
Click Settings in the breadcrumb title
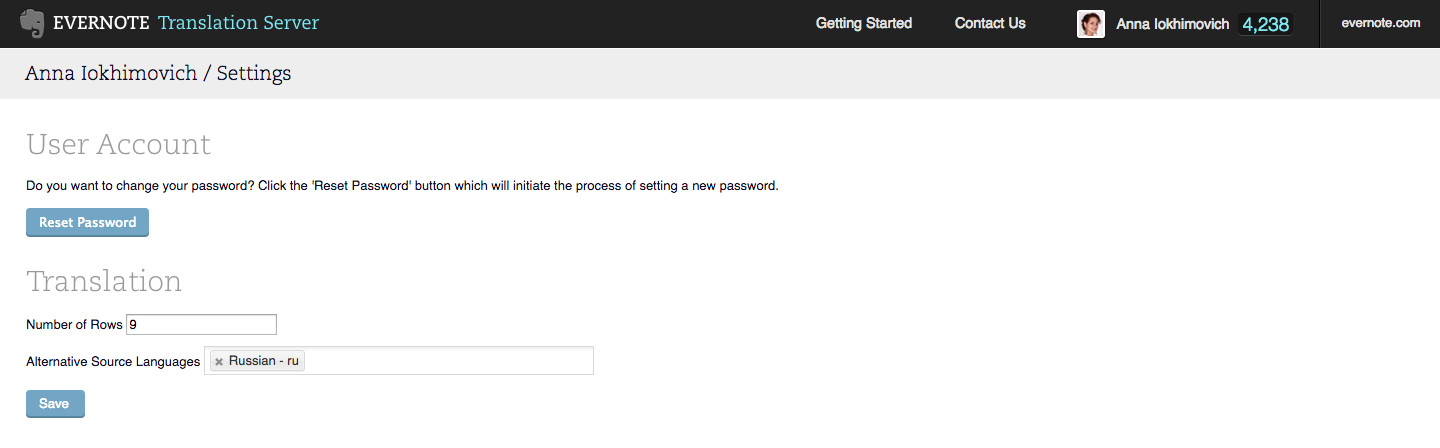point(254,73)
